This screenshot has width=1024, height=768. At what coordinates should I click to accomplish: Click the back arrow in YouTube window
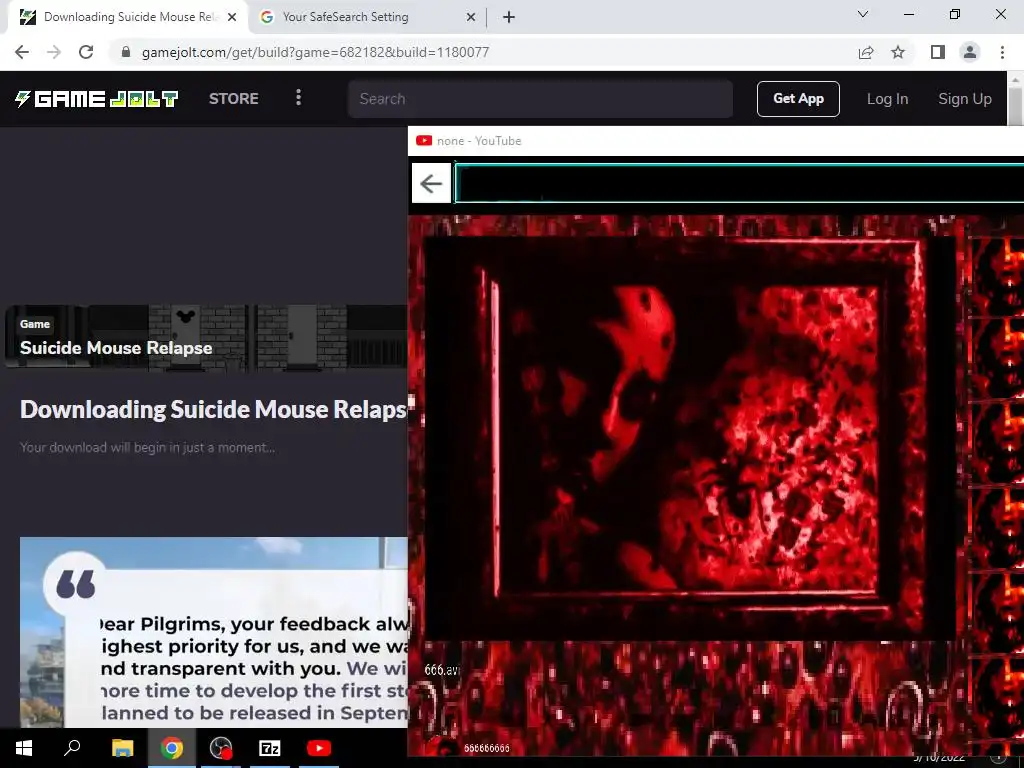click(x=431, y=184)
